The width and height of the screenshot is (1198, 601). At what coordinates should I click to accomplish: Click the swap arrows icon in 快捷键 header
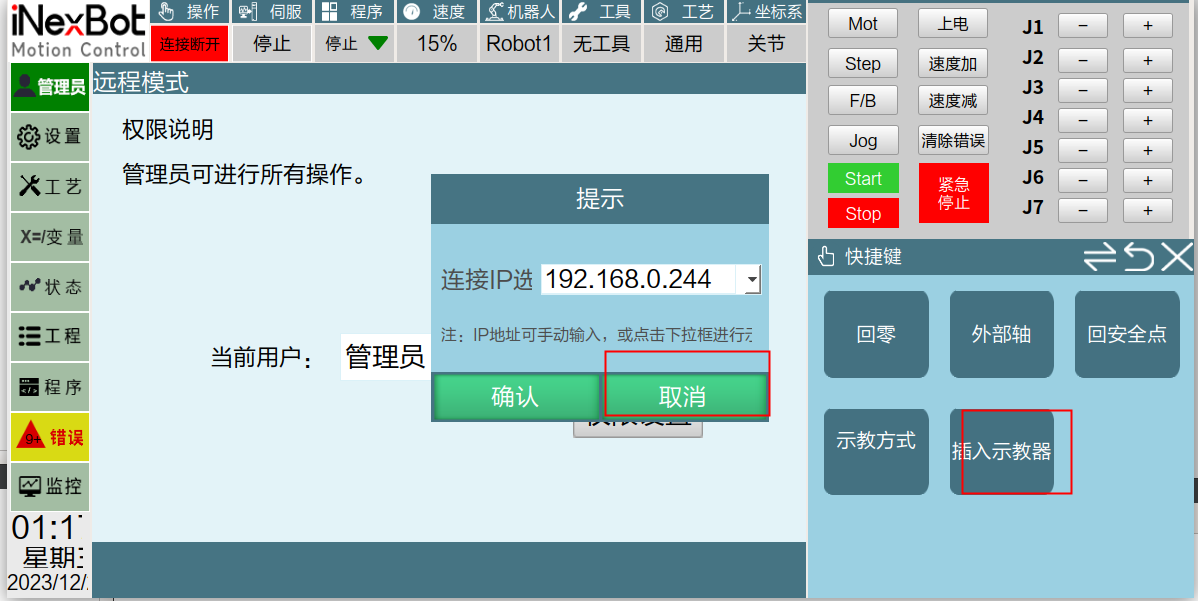point(1099,257)
